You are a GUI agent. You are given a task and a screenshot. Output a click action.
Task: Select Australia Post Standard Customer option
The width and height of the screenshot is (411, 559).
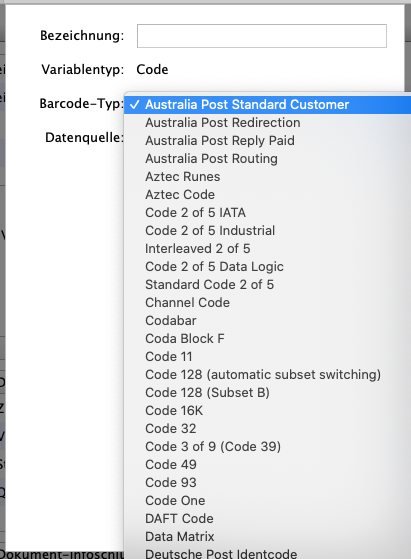click(x=267, y=104)
